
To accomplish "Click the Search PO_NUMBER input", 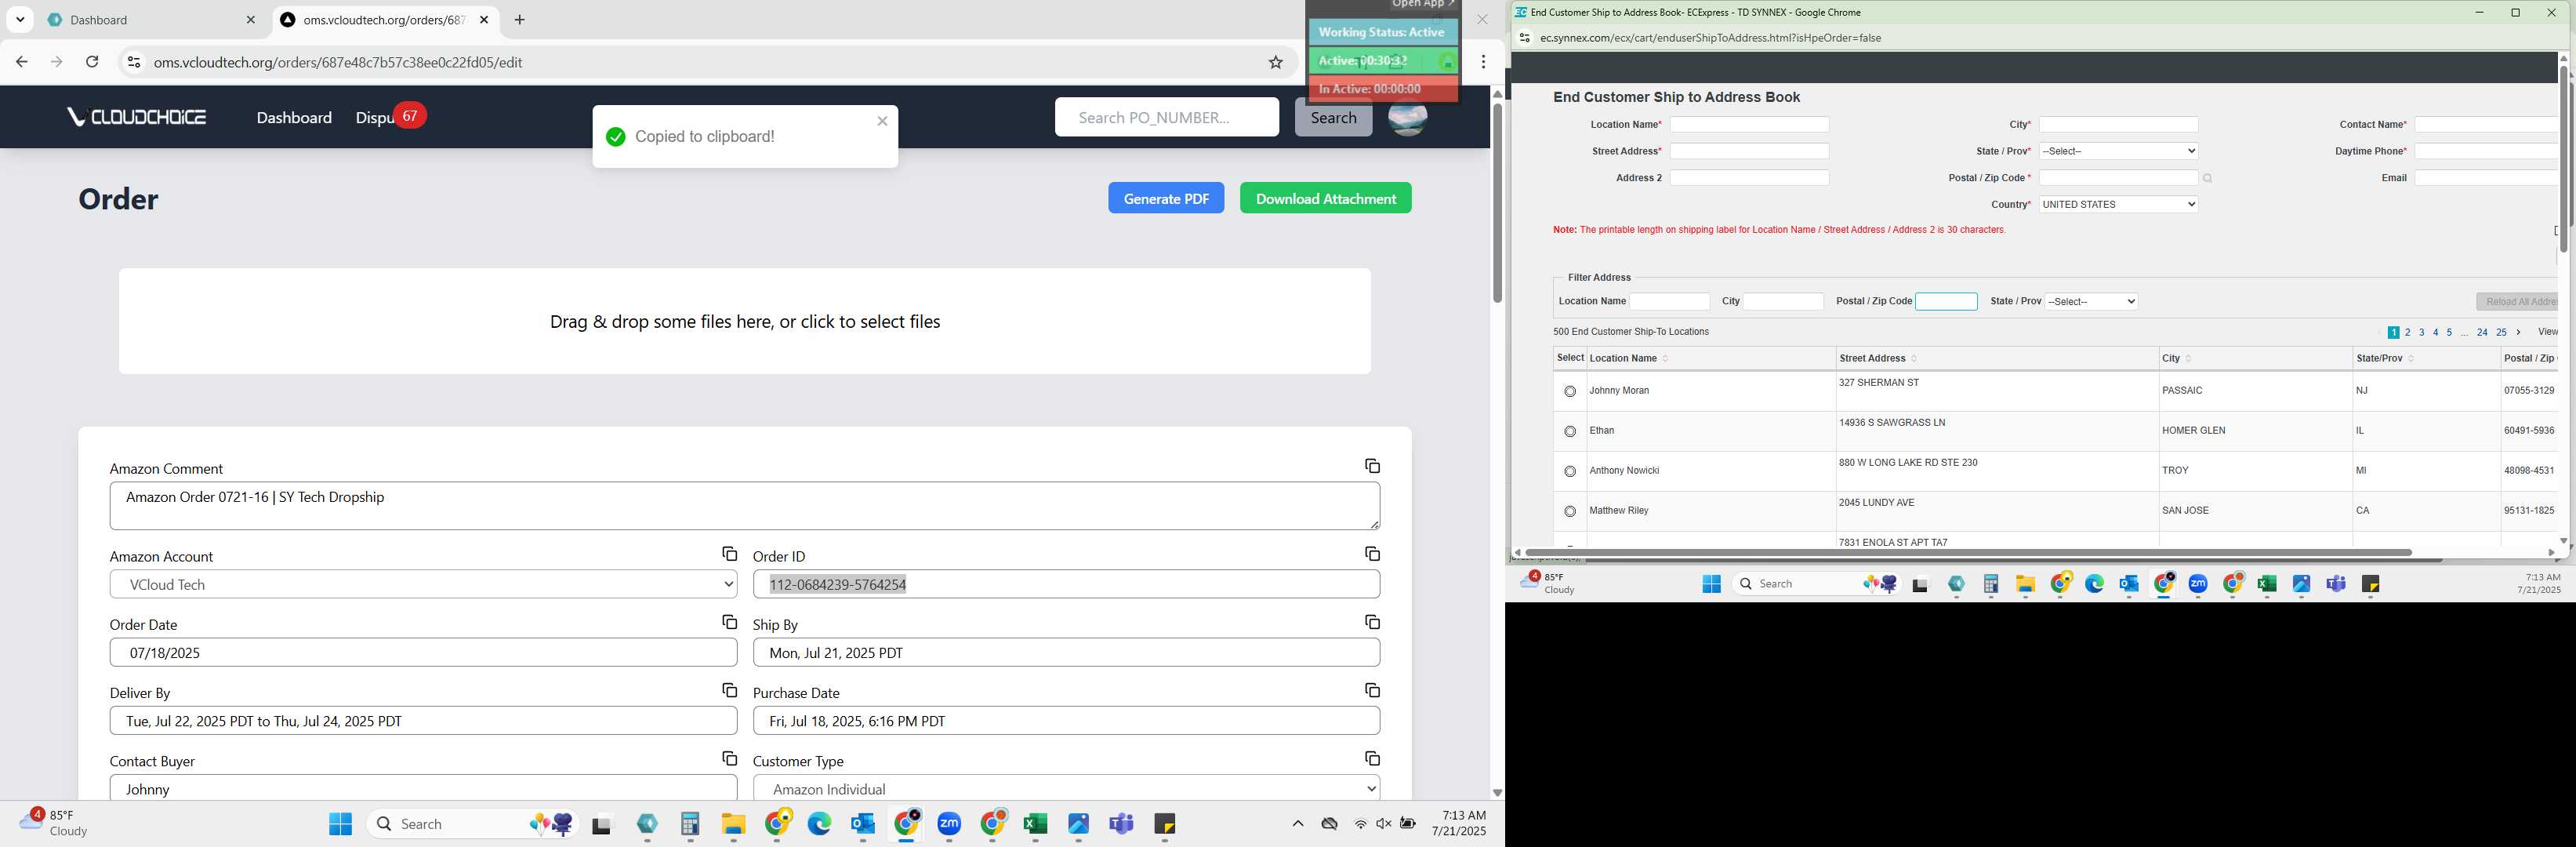I will (x=1166, y=117).
